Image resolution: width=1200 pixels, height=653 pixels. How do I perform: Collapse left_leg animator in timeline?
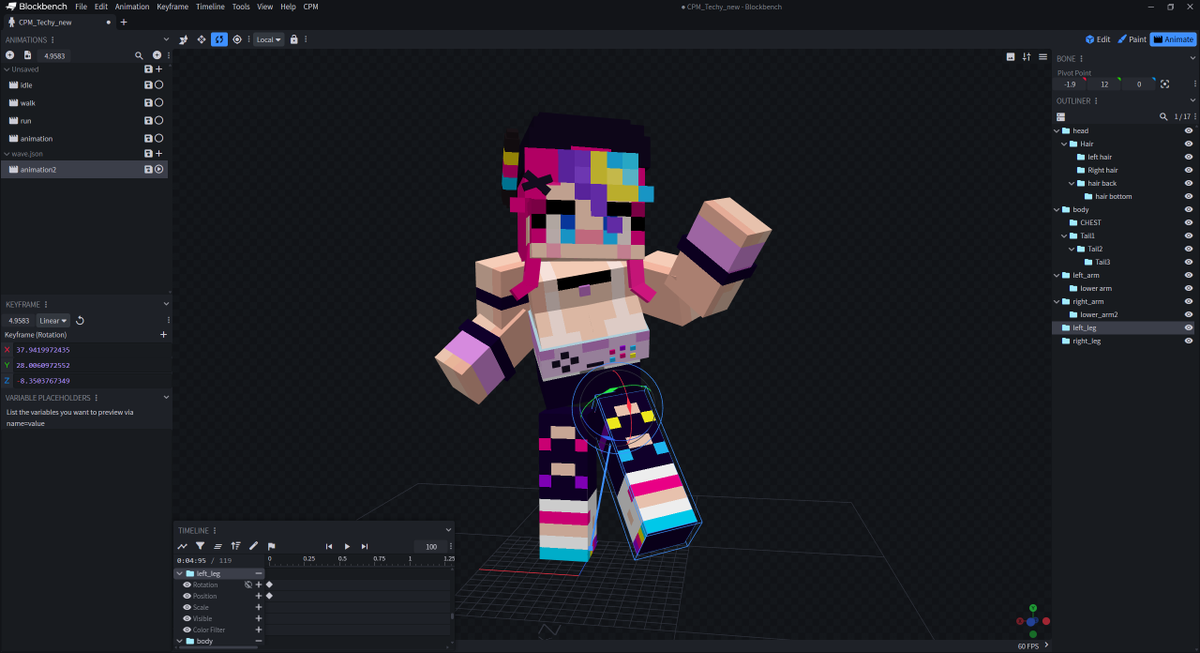pyautogui.click(x=179, y=574)
